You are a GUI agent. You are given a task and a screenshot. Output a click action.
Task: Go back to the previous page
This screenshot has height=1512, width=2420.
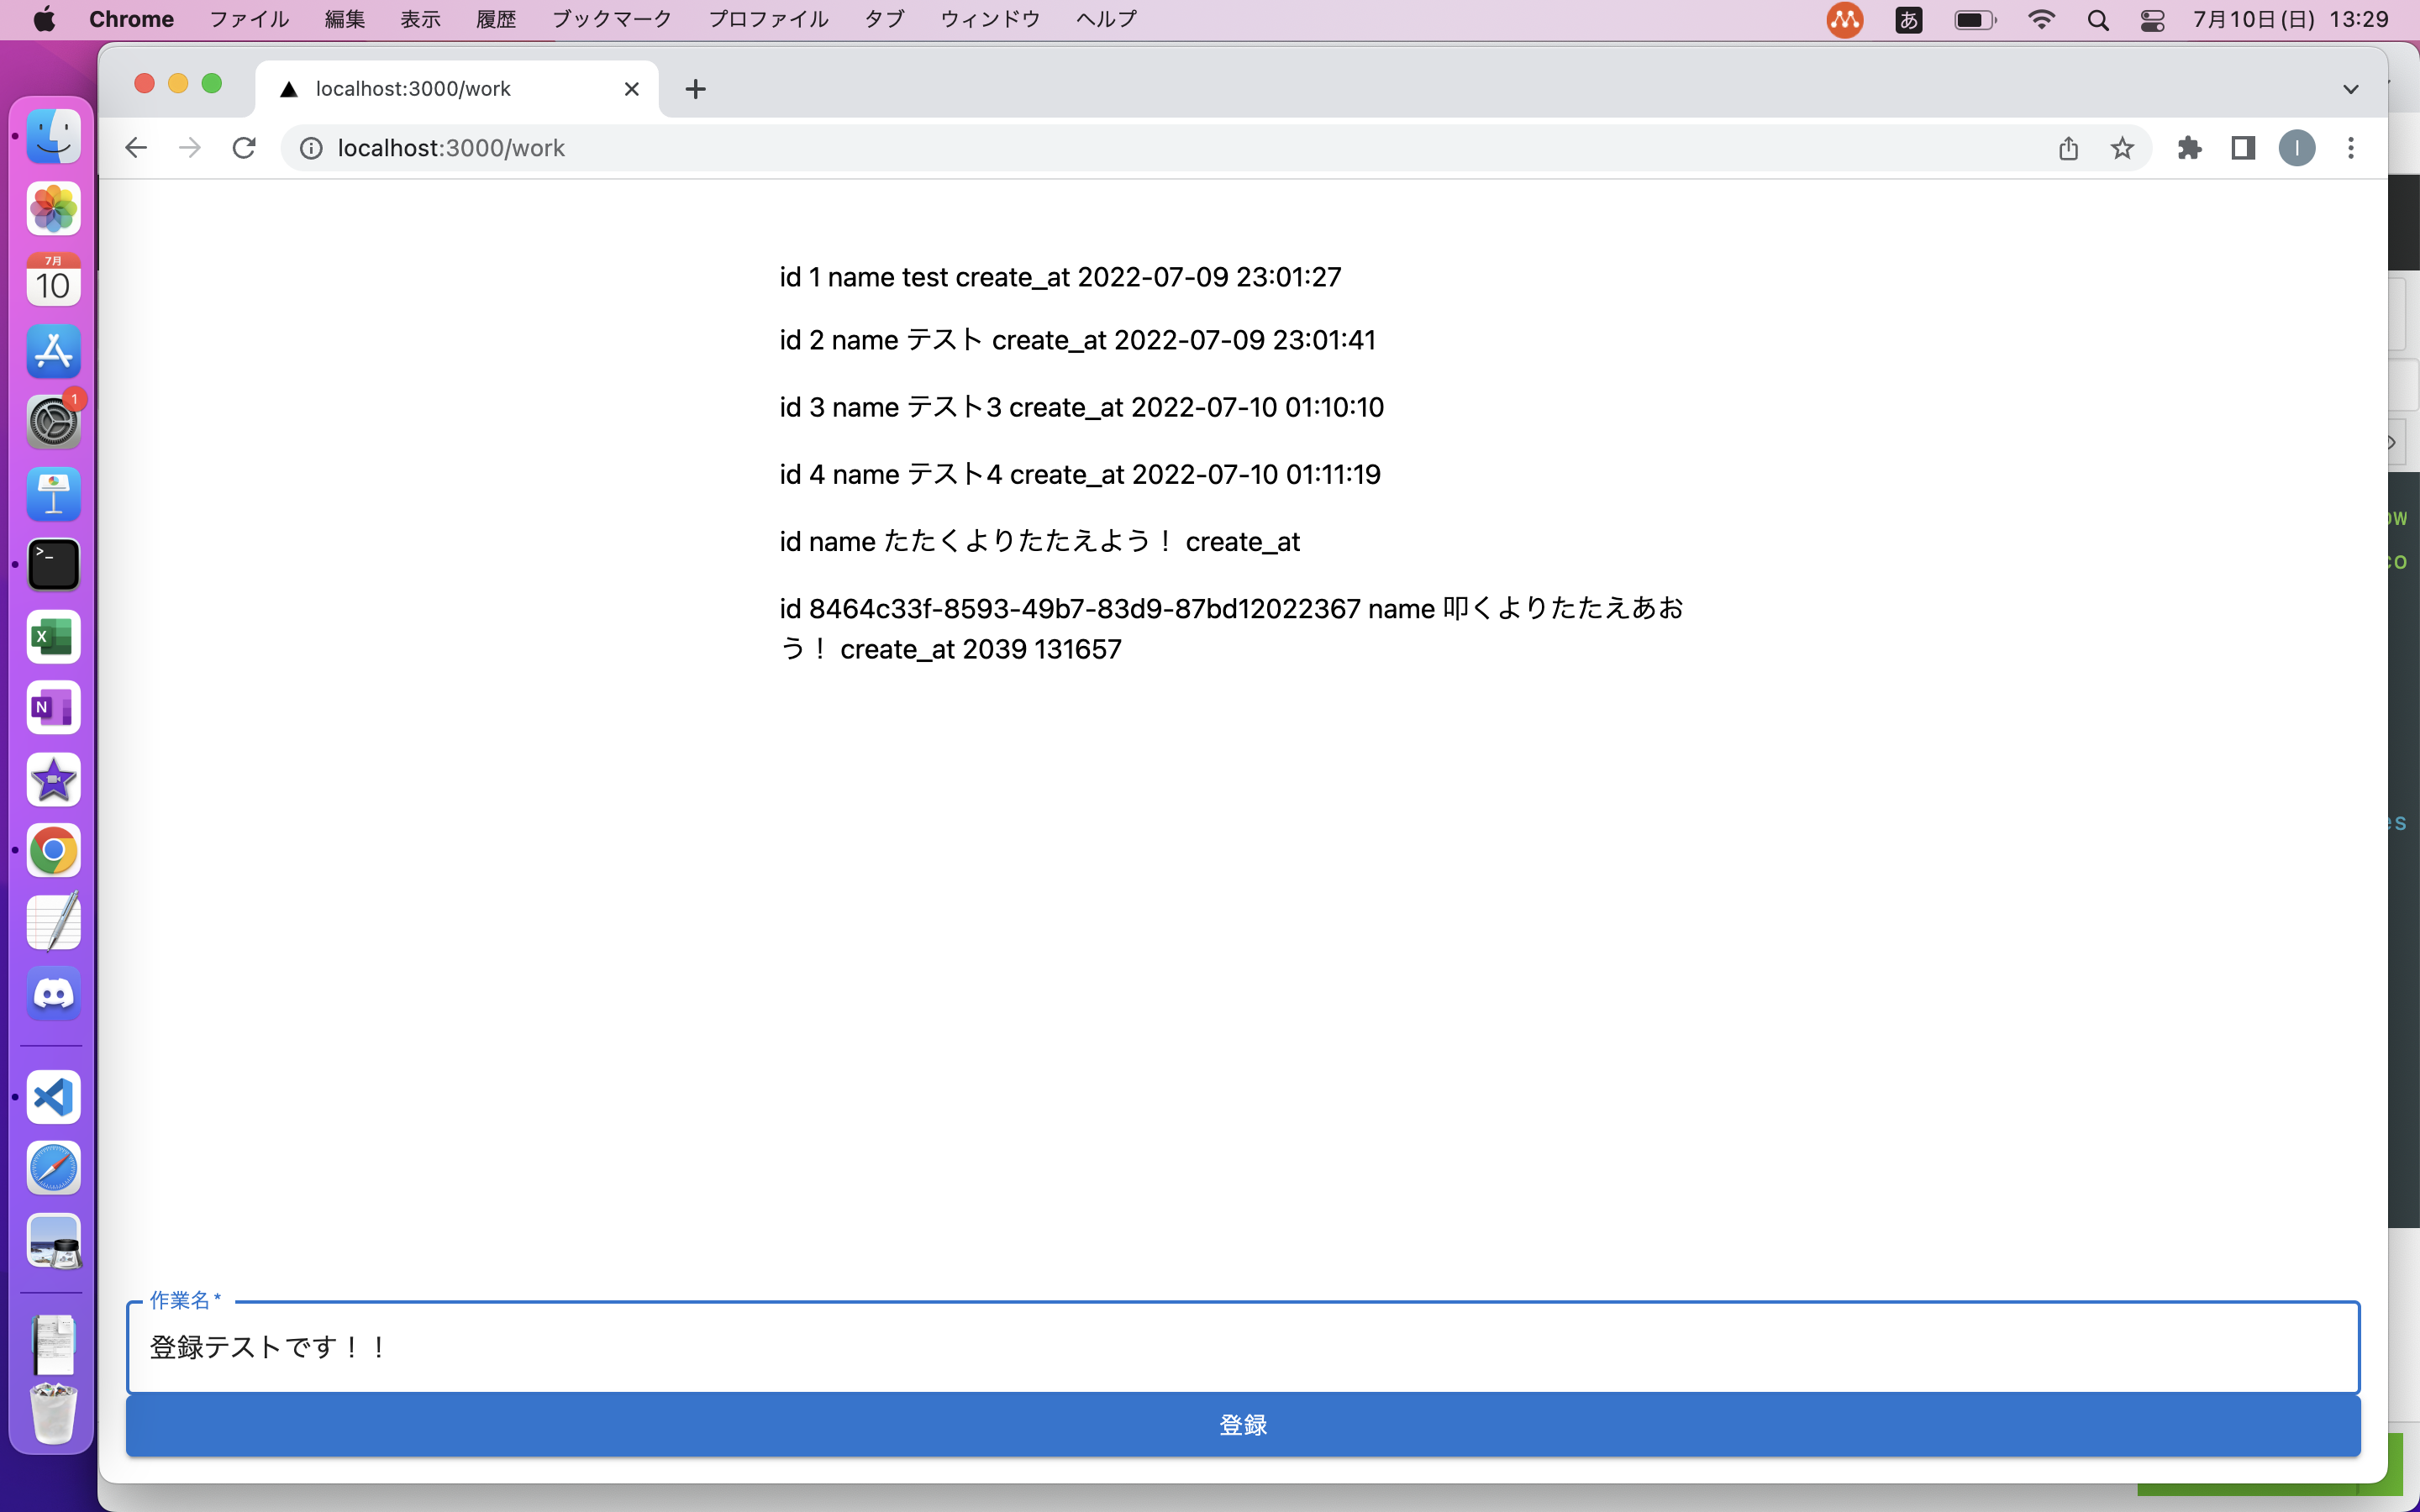tap(136, 148)
